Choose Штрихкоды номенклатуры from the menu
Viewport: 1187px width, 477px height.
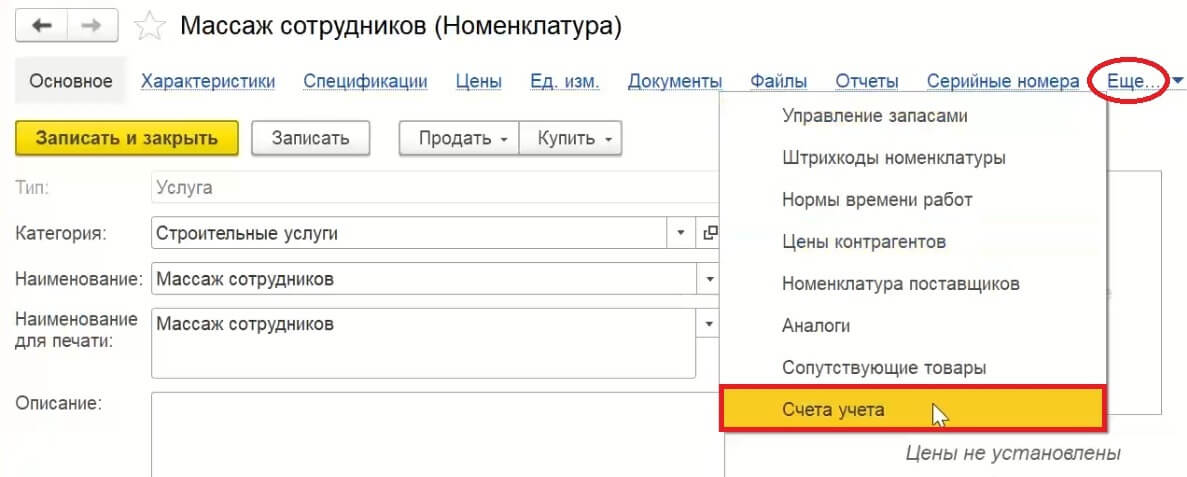click(x=913, y=158)
